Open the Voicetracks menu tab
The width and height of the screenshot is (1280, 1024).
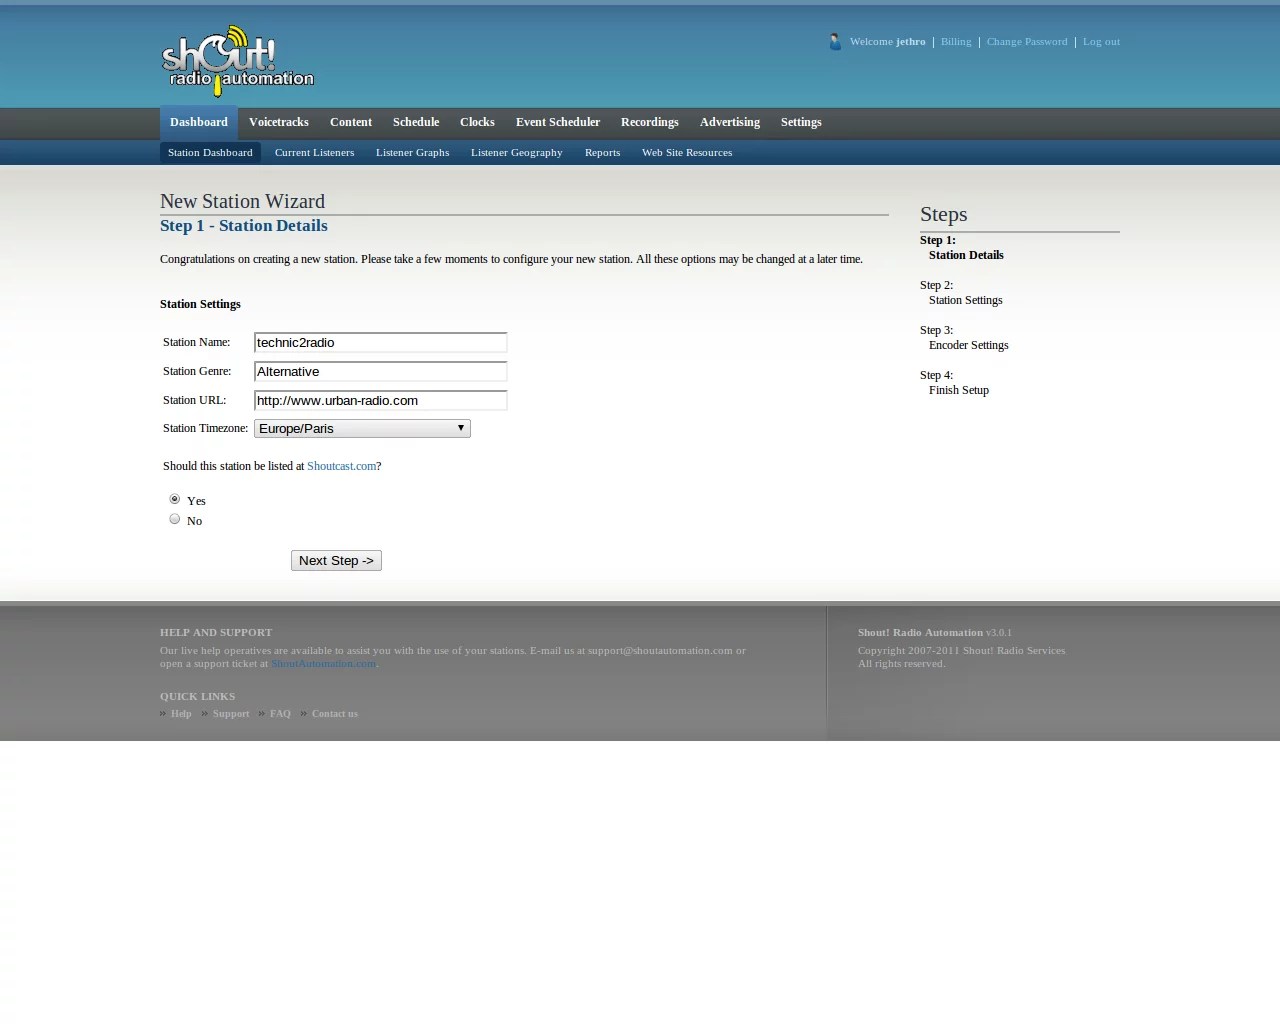click(x=278, y=122)
